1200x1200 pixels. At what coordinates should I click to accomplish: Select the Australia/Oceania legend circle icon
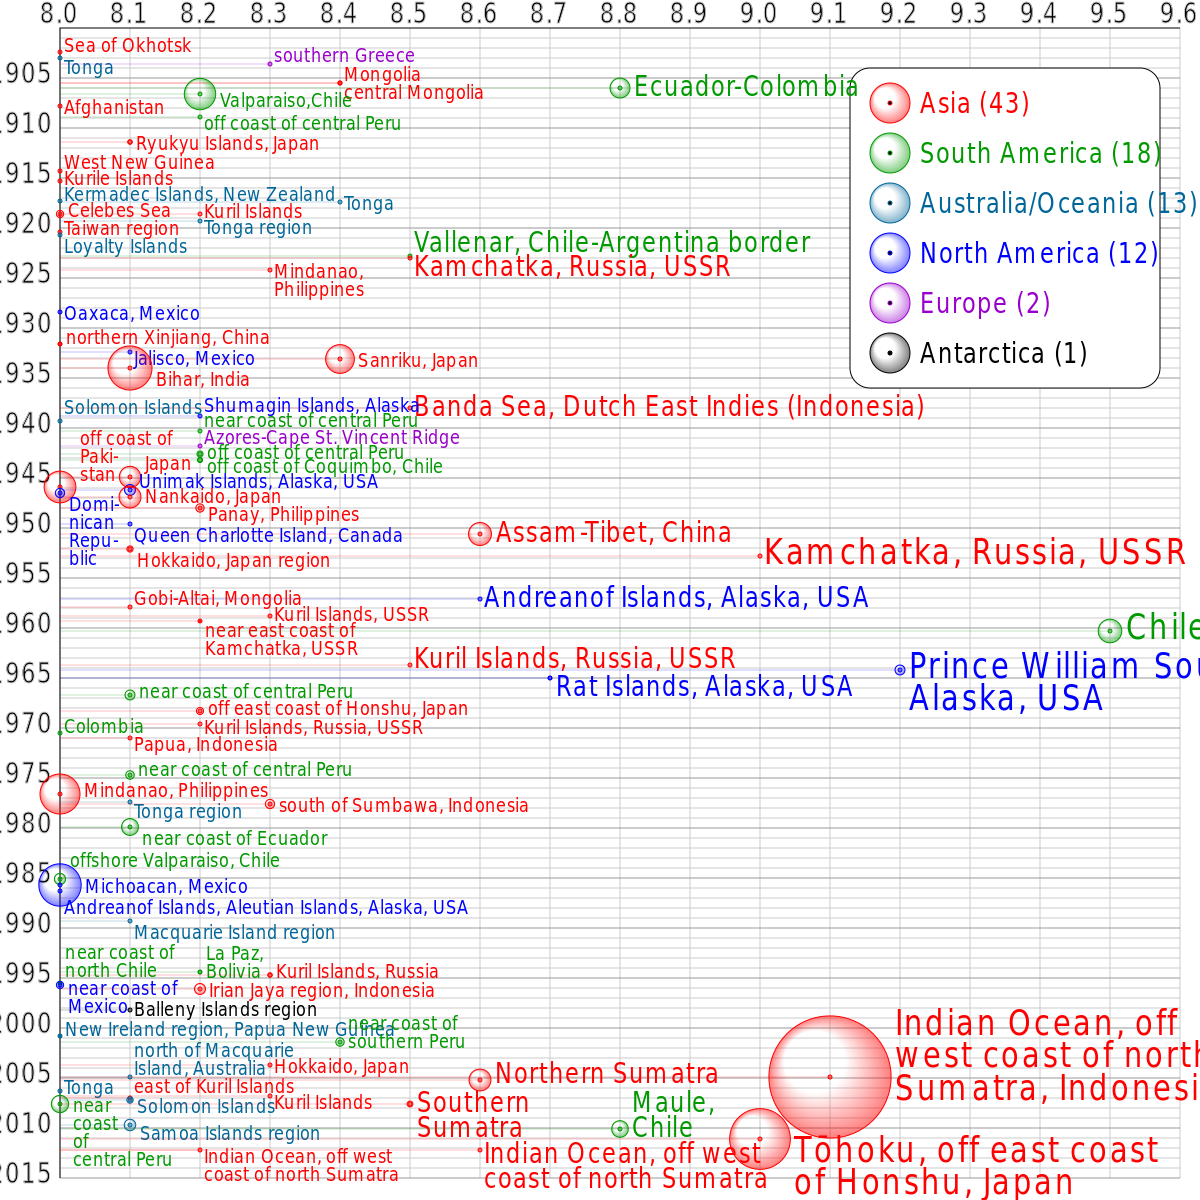pyautogui.click(x=889, y=203)
